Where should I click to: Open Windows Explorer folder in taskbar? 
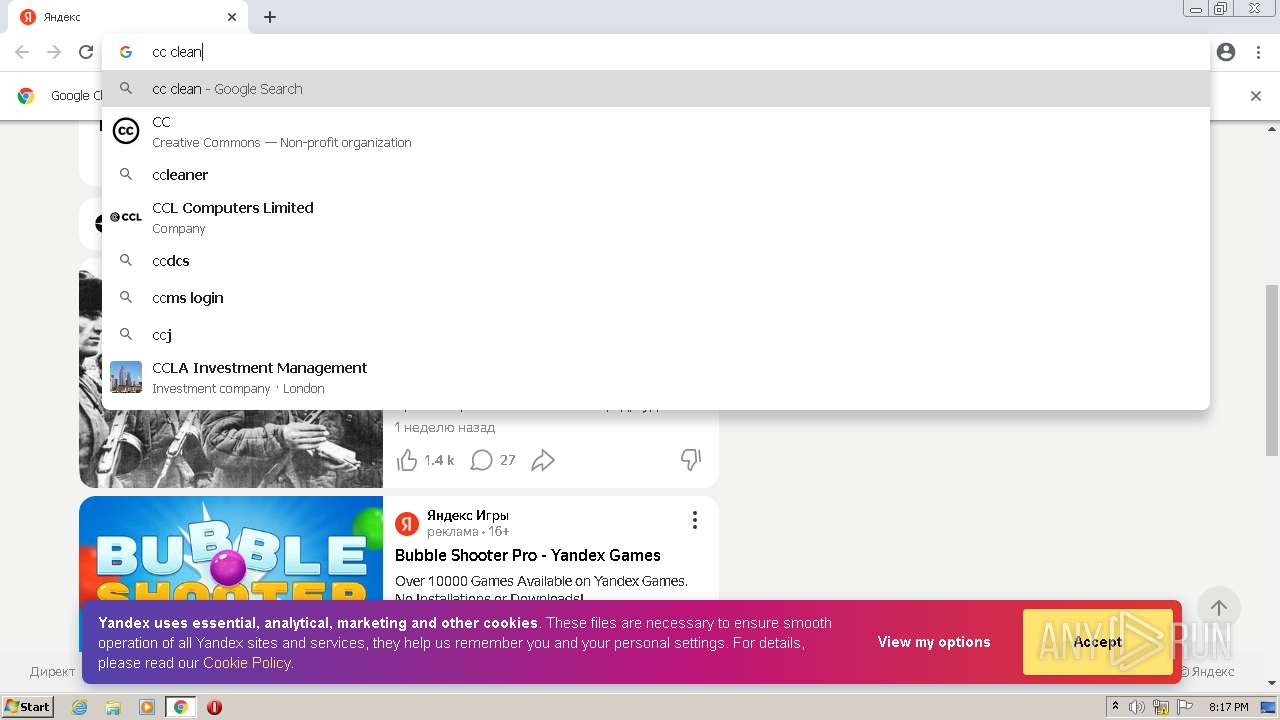[x=113, y=707]
